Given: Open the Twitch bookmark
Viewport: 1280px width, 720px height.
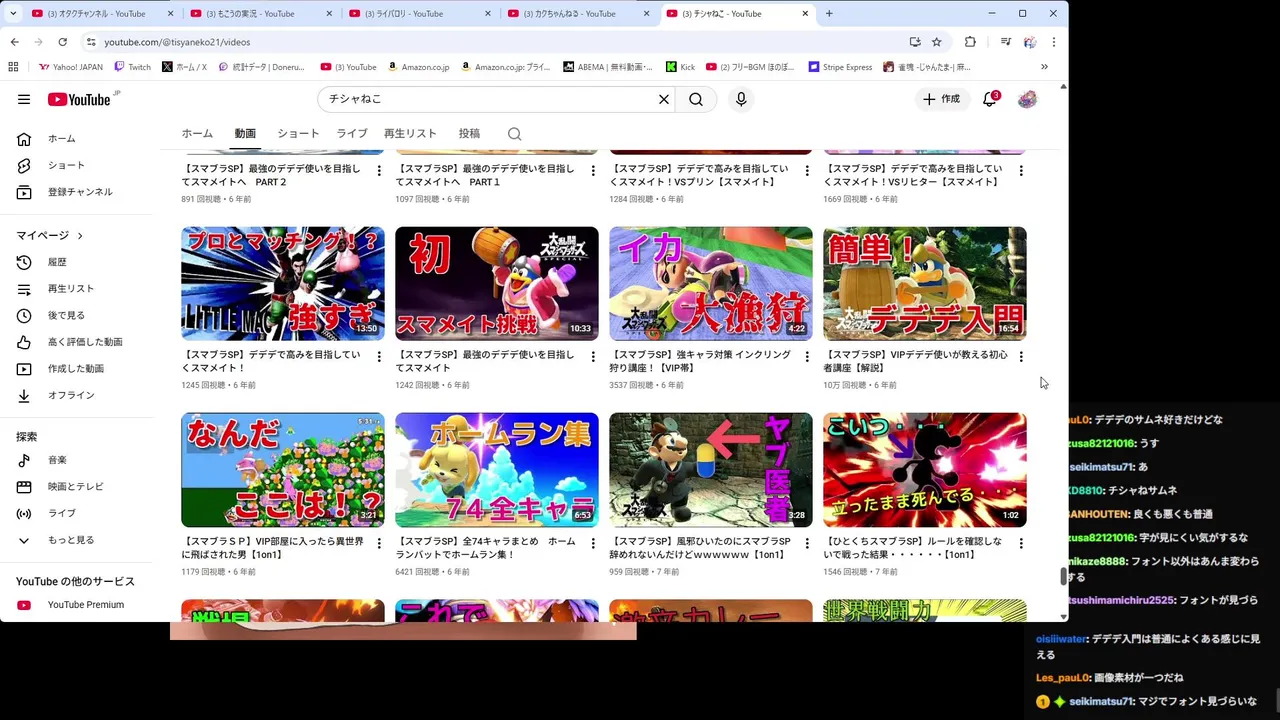Looking at the screenshot, I should point(133,67).
